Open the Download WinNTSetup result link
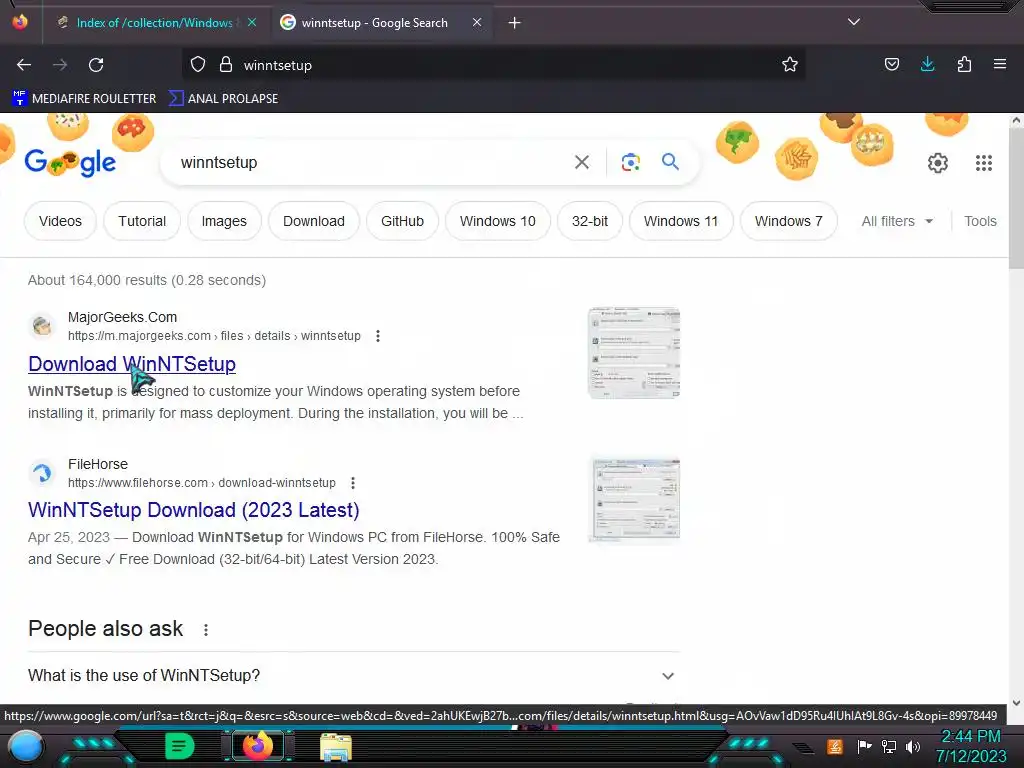 click(132, 364)
